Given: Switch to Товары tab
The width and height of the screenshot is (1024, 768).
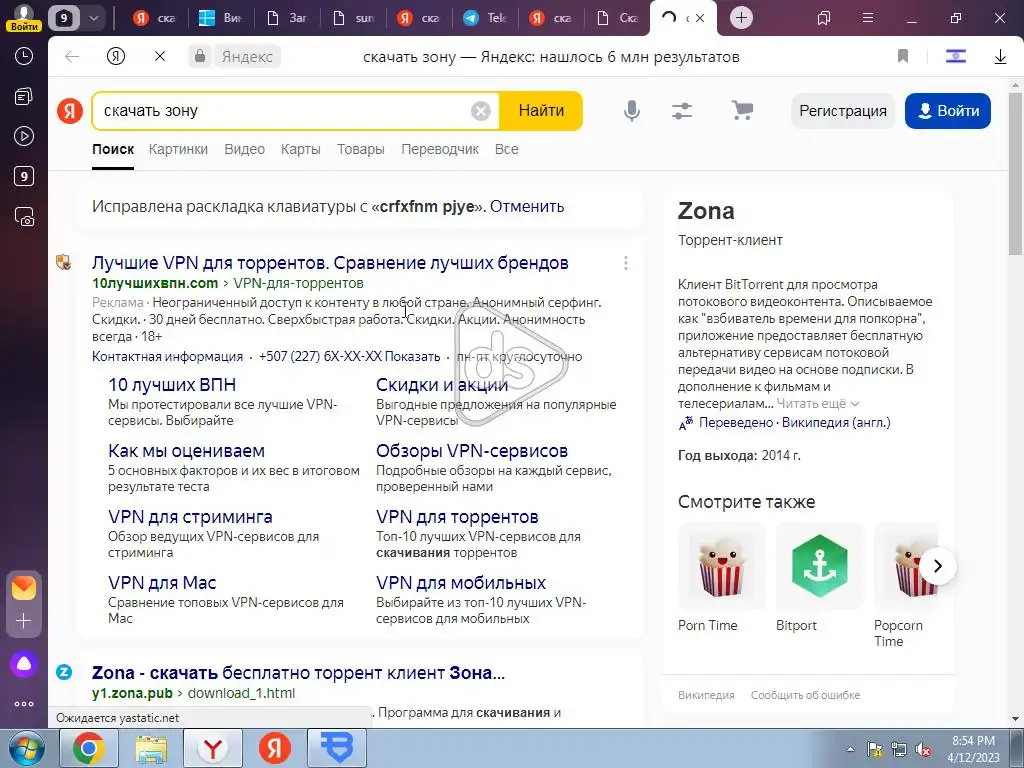Looking at the screenshot, I should tap(360, 150).
